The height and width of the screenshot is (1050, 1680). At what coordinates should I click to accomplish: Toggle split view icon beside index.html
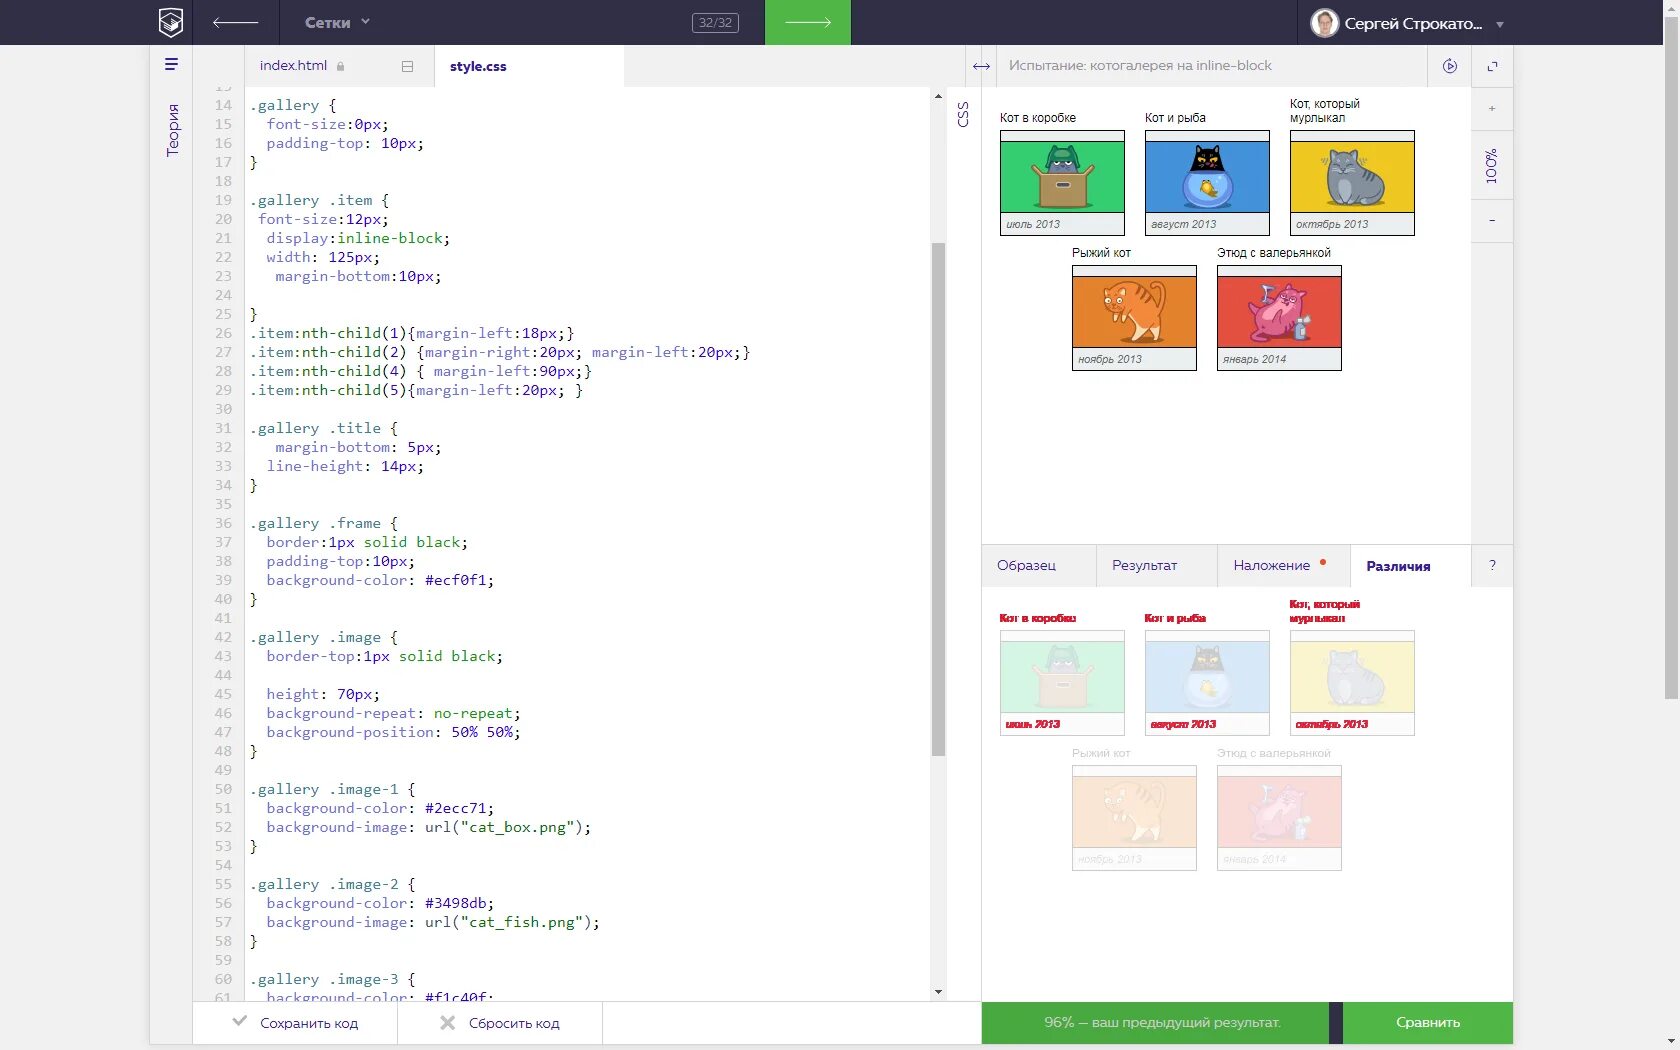pyautogui.click(x=407, y=66)
